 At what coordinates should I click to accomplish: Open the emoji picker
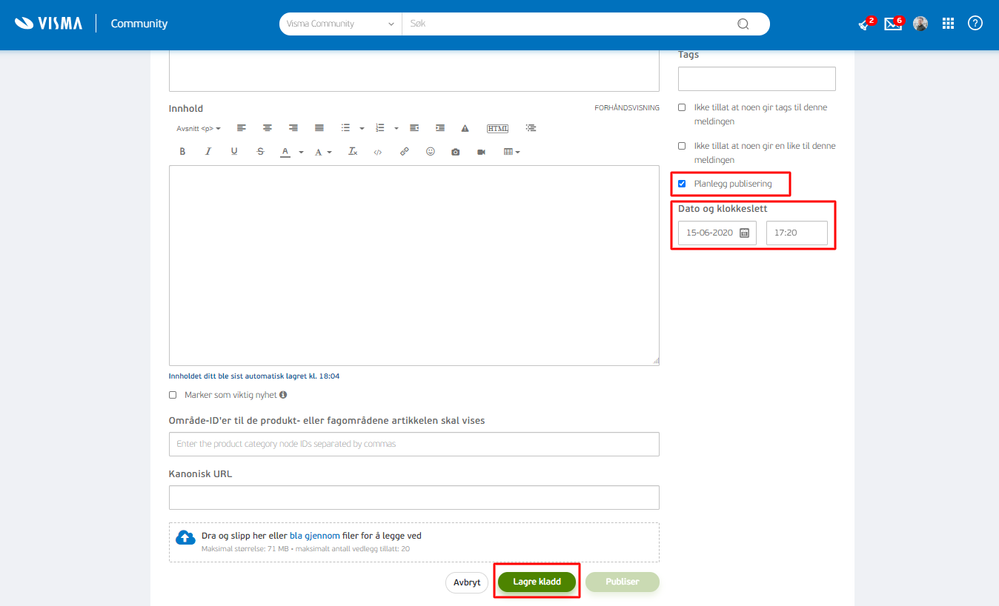click(x=430, y=152)
